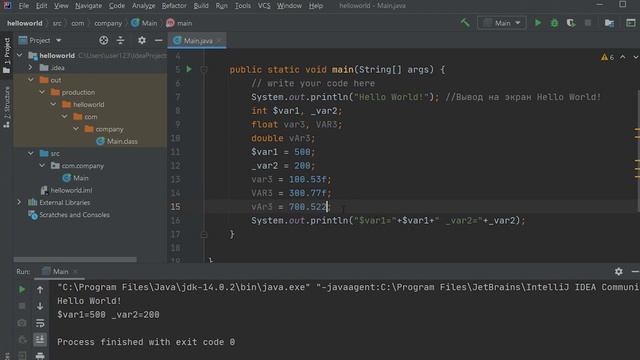Select helloworld.iml file in the tree
640x360 pixels.
click(x=67, y=190)
